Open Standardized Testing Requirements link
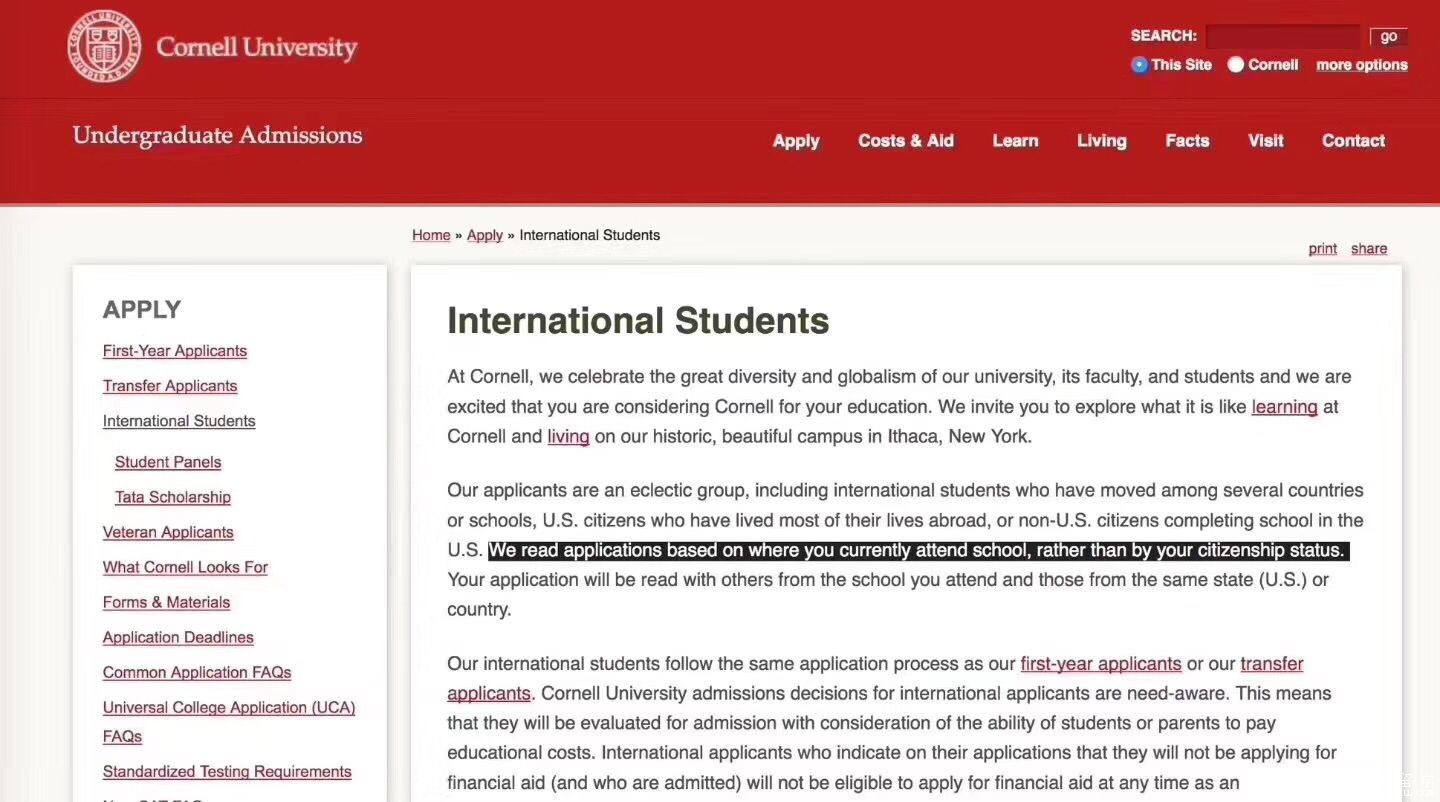The width and height of the screenshot is (1440, 802). pos(227,772)
